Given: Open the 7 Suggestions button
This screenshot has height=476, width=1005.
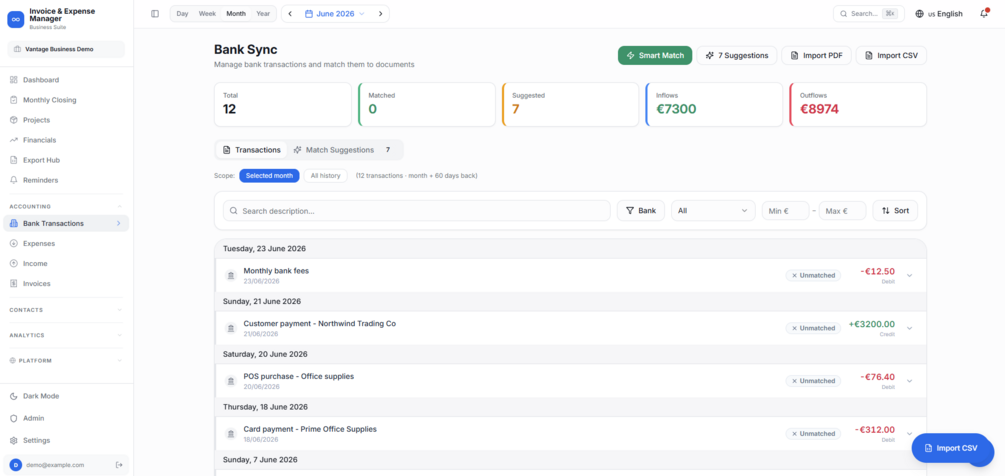Looking at the screenshot, I should pos(737,56).
